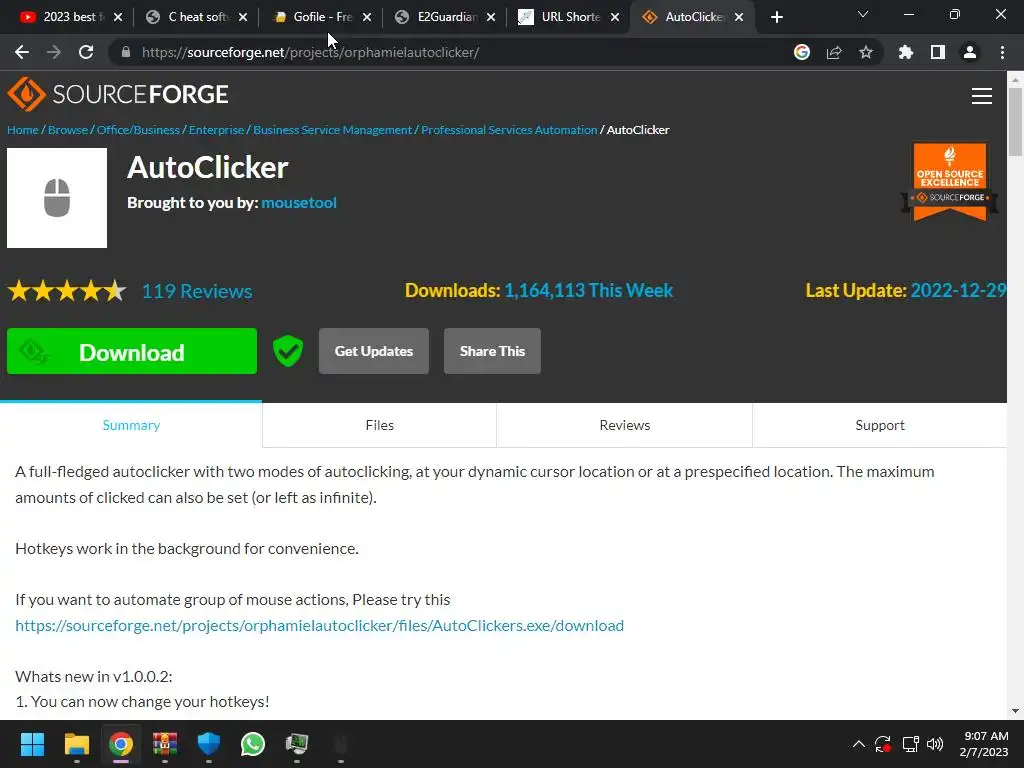The height and width of the screenshot is (768, 1024).
Task: Open Windows Security shield in taskbar
Action: click(208, 744)
